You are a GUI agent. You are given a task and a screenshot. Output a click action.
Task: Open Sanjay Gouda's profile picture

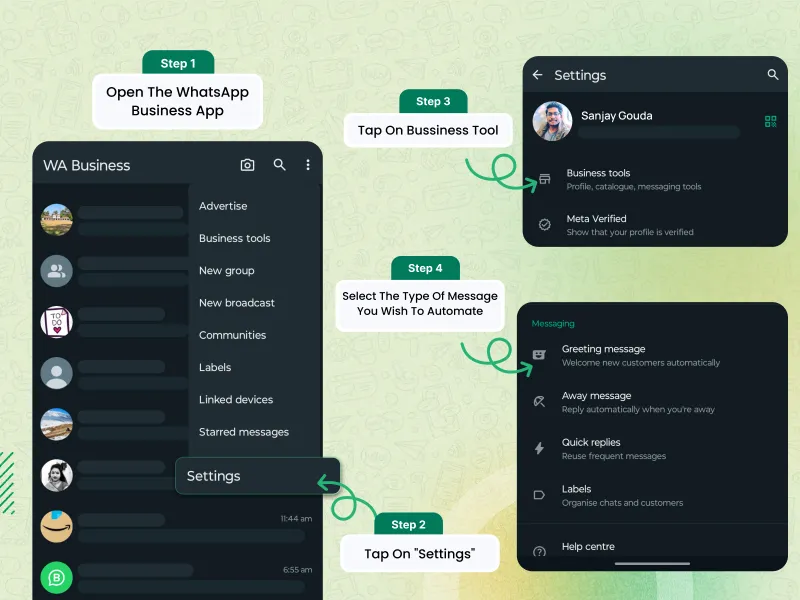(x=552, y=122)
